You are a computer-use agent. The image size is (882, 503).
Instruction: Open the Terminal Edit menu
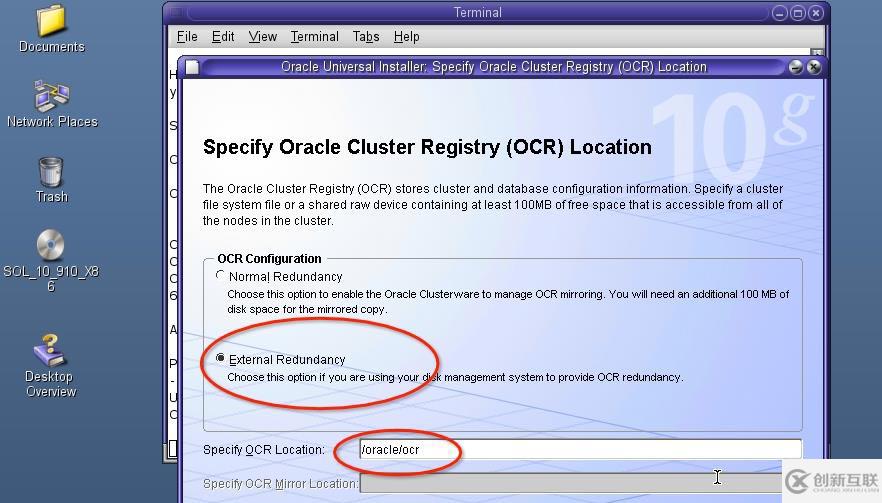(223, 37)
